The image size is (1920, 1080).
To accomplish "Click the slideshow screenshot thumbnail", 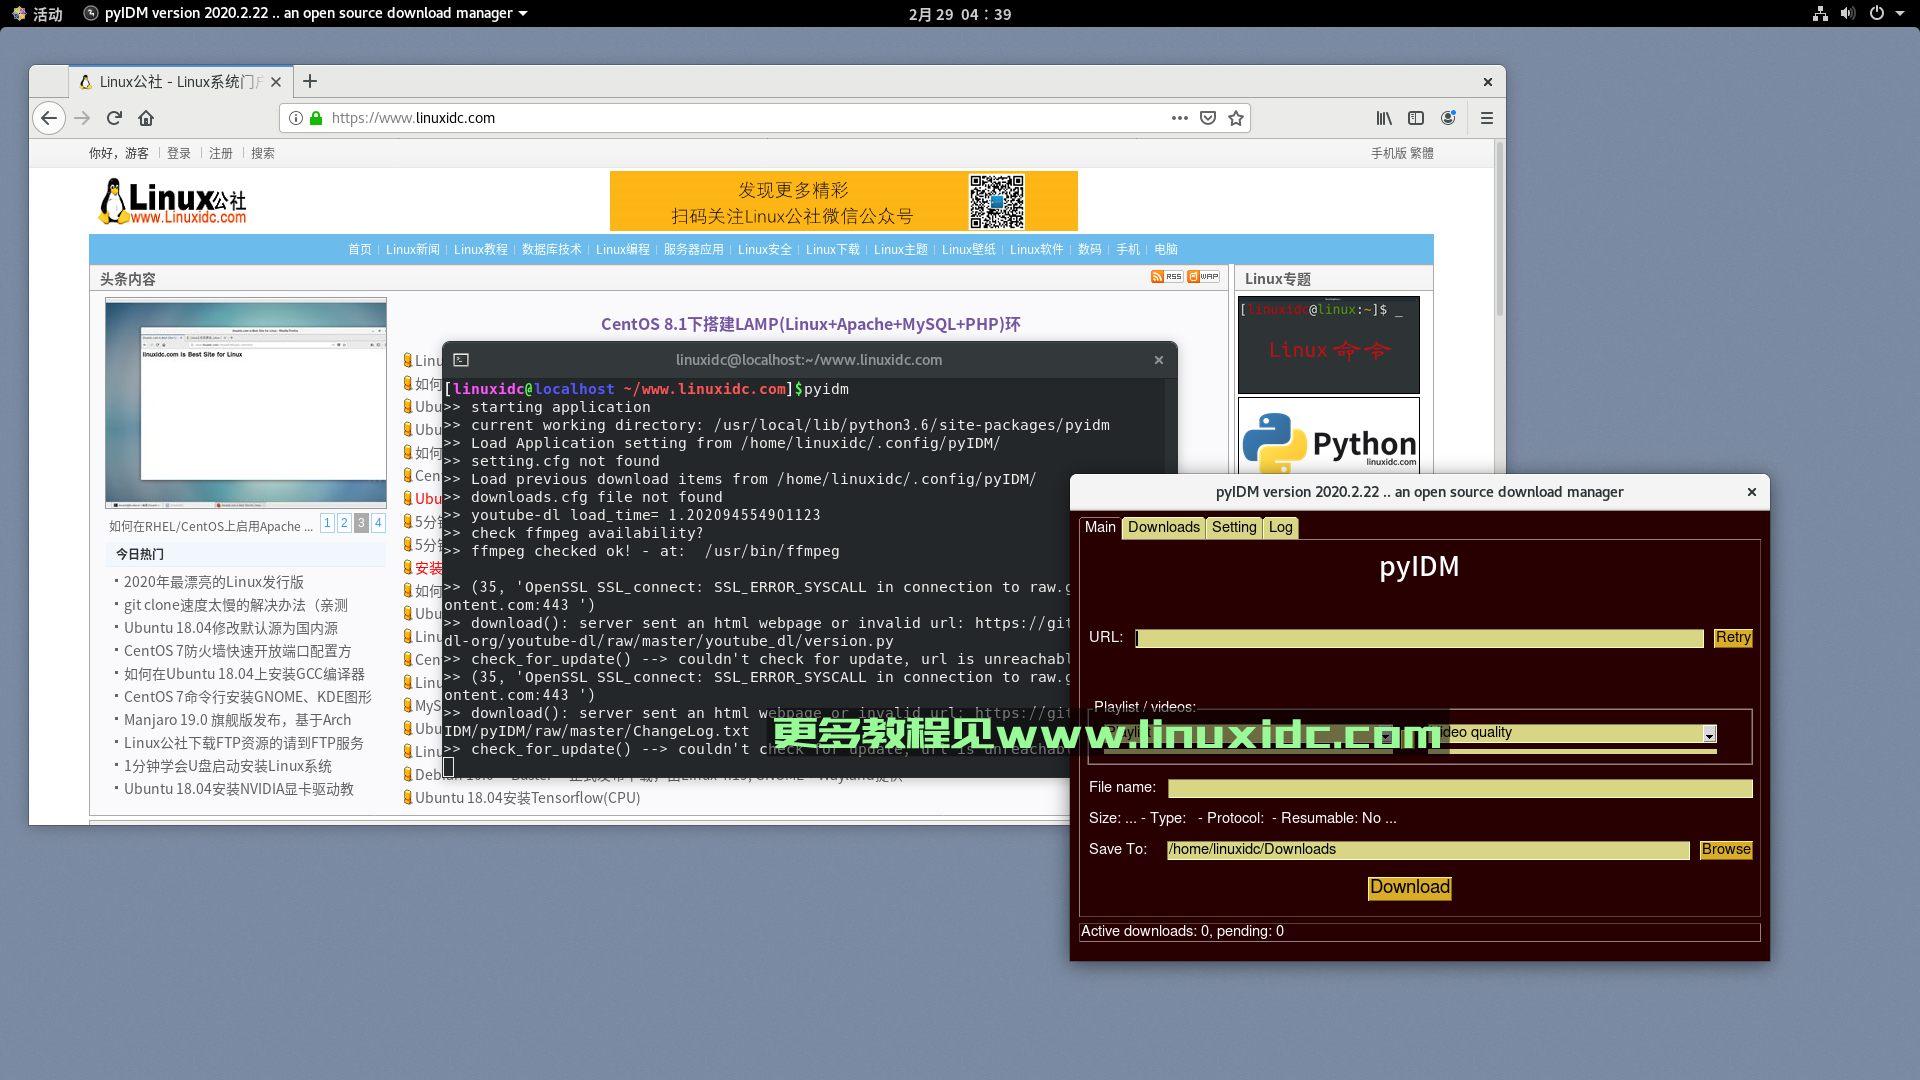I will pyautogui.click(x=246, y=403).
